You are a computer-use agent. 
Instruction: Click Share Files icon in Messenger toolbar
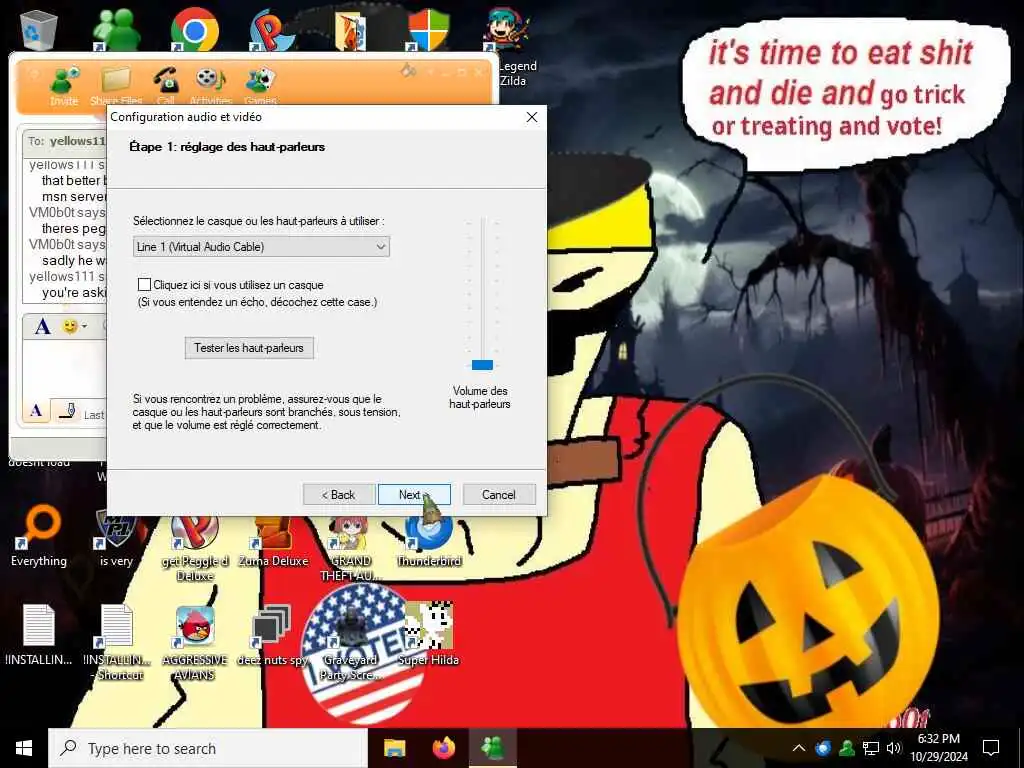(x=116, y=85)
